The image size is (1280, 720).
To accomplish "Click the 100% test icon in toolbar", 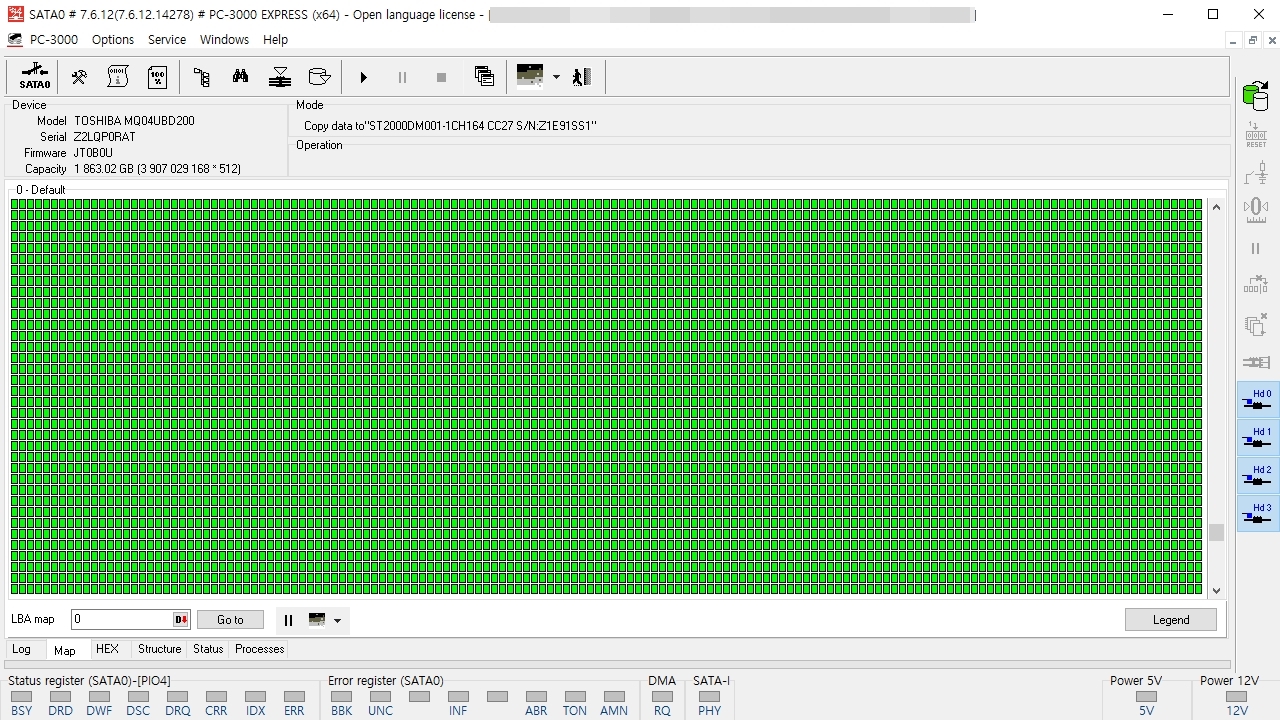I will click(x=158, y=77).
